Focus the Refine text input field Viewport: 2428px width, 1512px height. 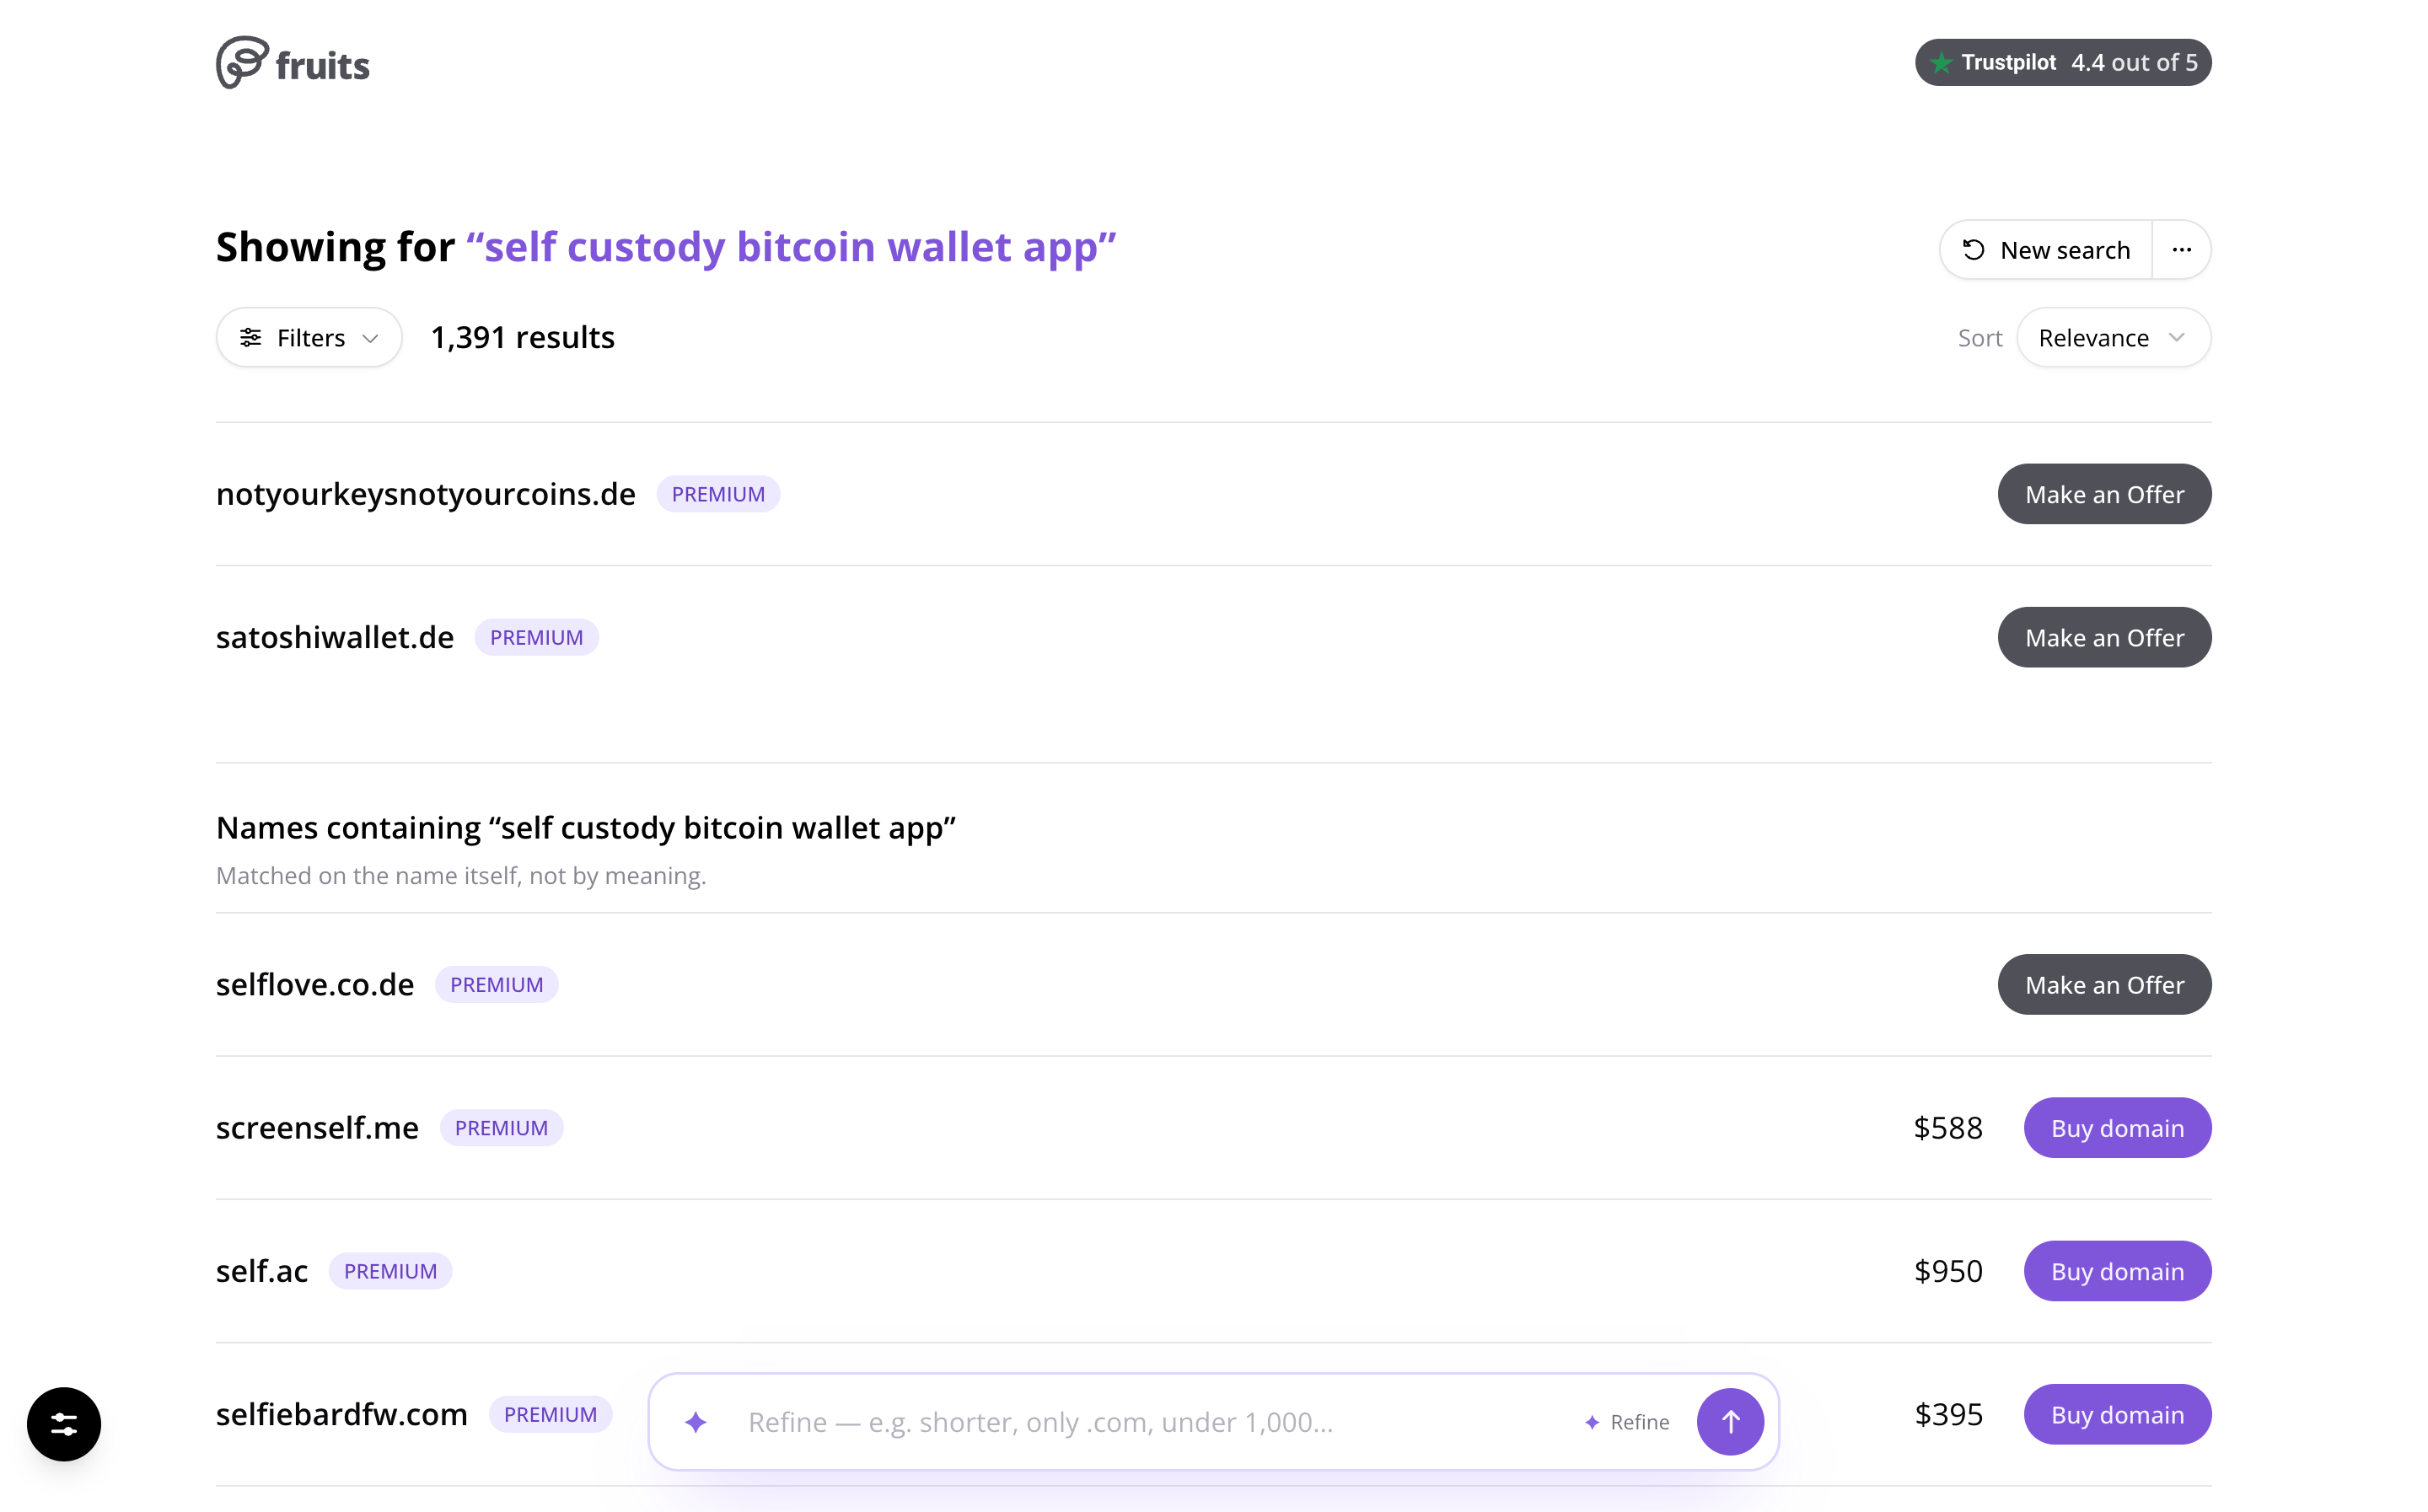[1150, 1422]
